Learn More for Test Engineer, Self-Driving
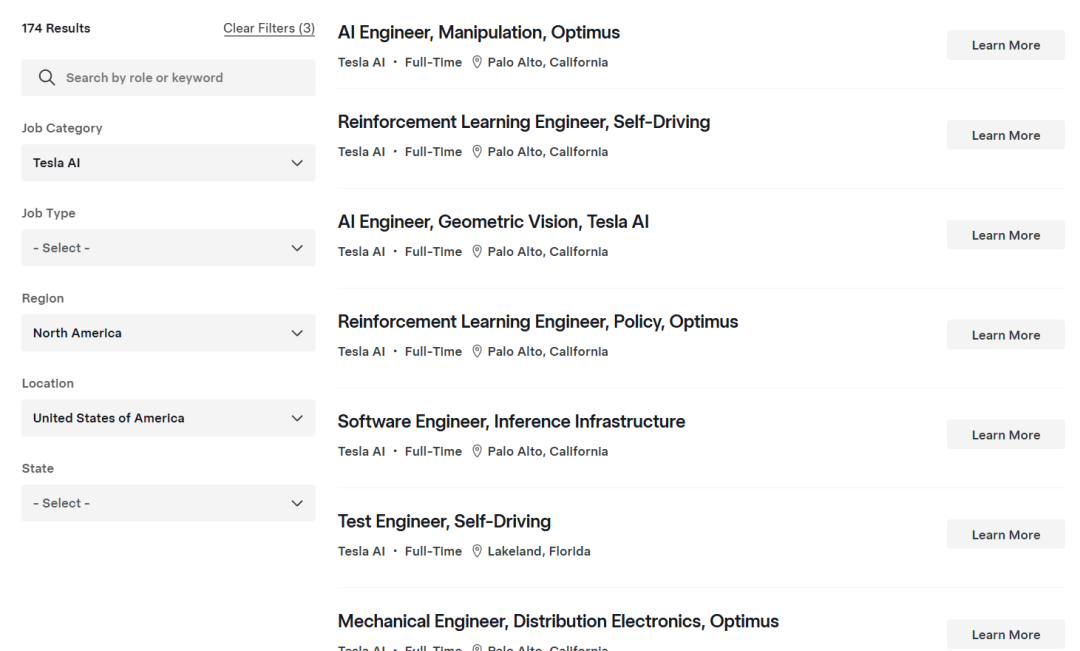 click(x=1005, y=535)
